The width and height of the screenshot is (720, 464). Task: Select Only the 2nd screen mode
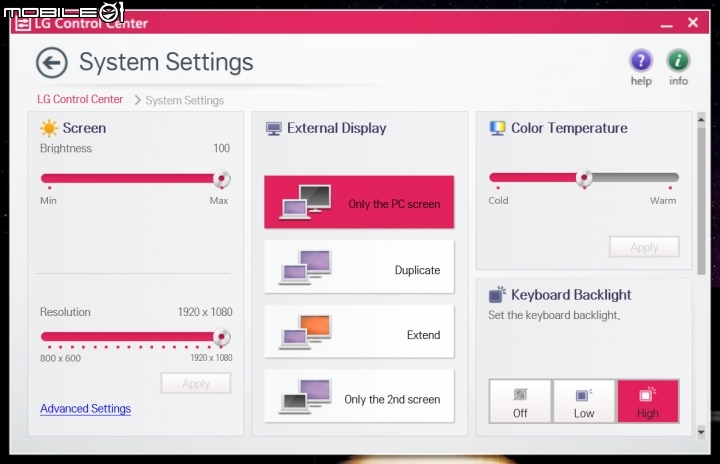coord(359,396)
